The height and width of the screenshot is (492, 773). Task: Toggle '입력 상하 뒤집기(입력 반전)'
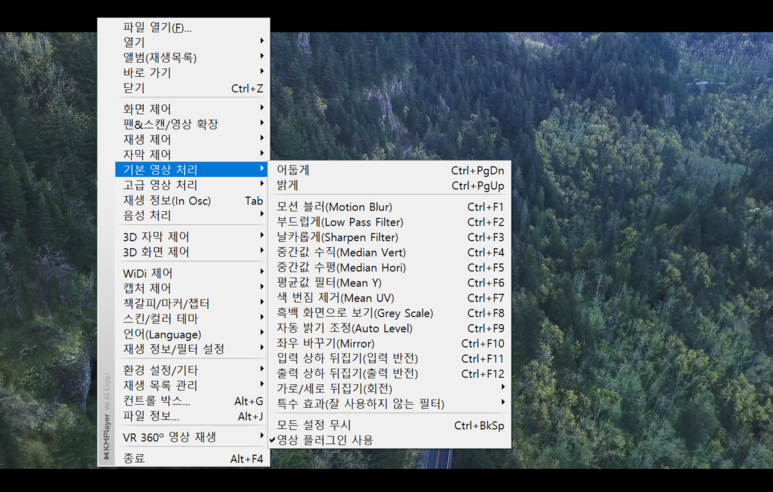point(389,358)
